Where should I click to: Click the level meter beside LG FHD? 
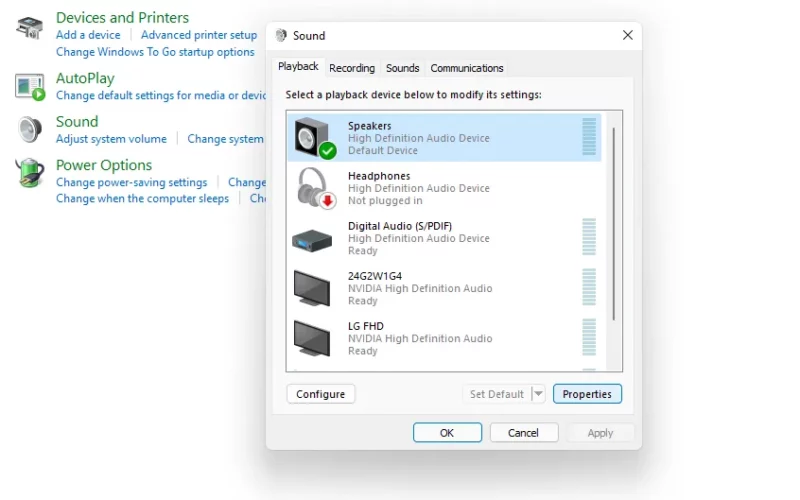tap(589, 337)
